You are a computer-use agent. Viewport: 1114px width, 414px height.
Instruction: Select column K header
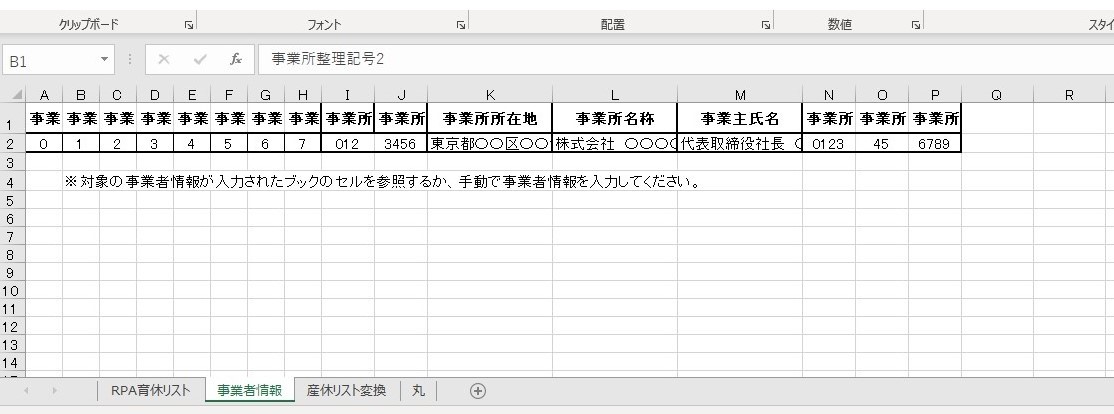pos(489,95)
